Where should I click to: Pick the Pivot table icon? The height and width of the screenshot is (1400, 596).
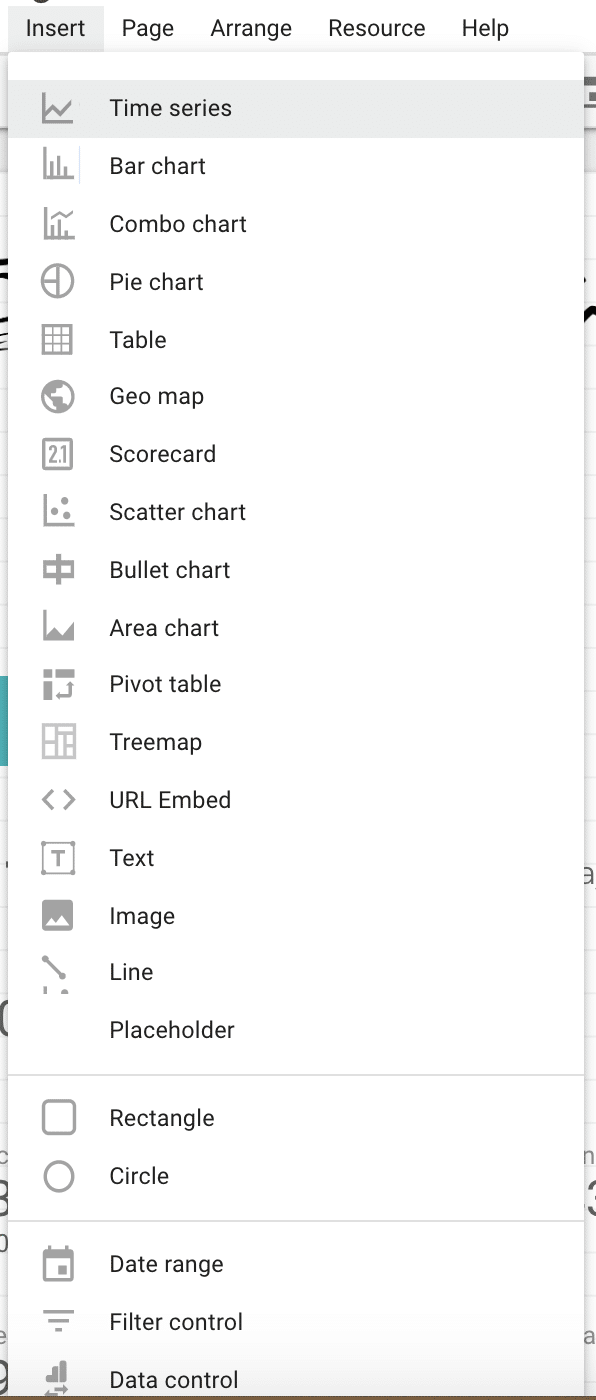(x=58, y=685)
